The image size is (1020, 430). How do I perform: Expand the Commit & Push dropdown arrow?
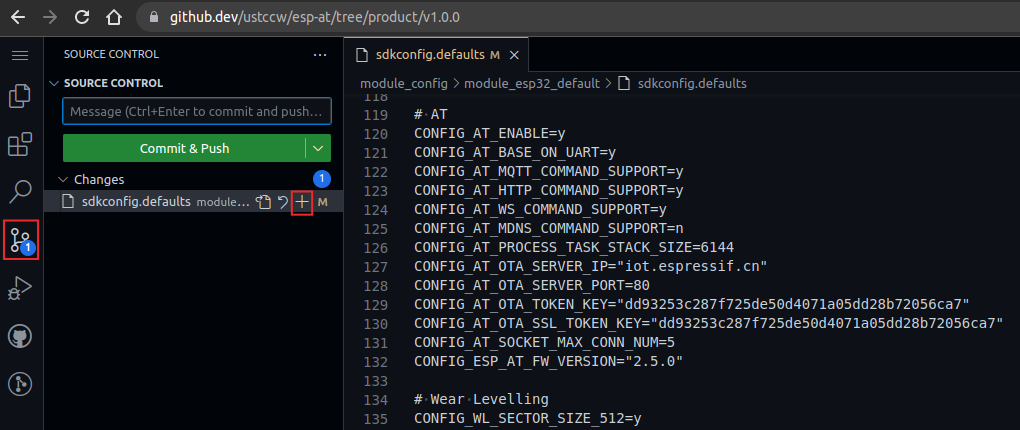pyautogui.click(x=318, y=148)
